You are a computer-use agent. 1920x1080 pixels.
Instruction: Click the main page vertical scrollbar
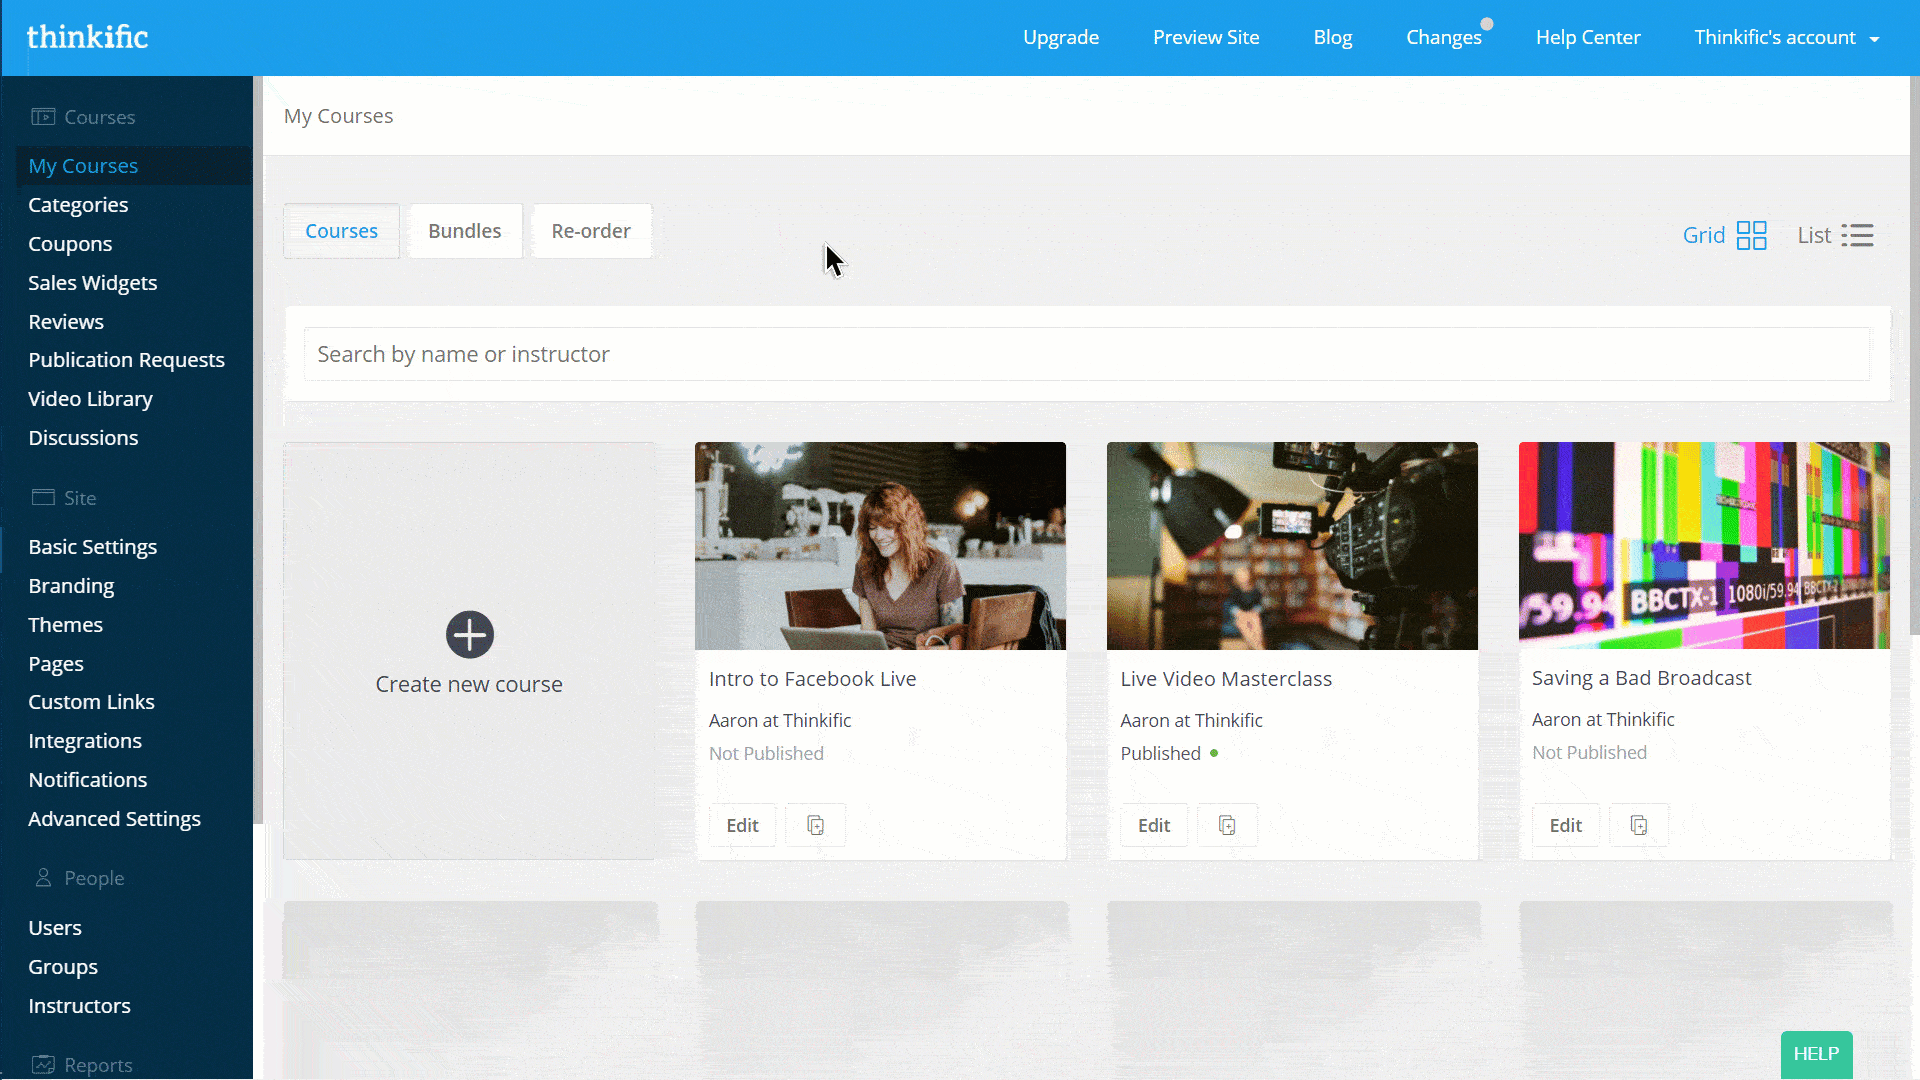1914,355
